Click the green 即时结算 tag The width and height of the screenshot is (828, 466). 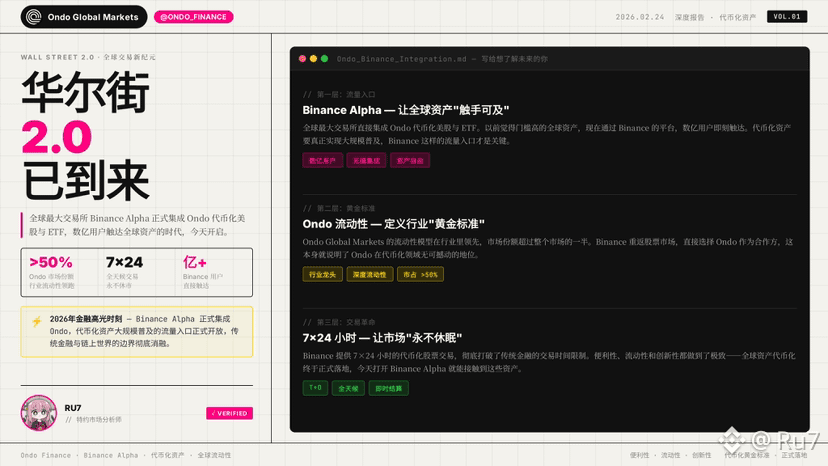[x=389, y=388]
